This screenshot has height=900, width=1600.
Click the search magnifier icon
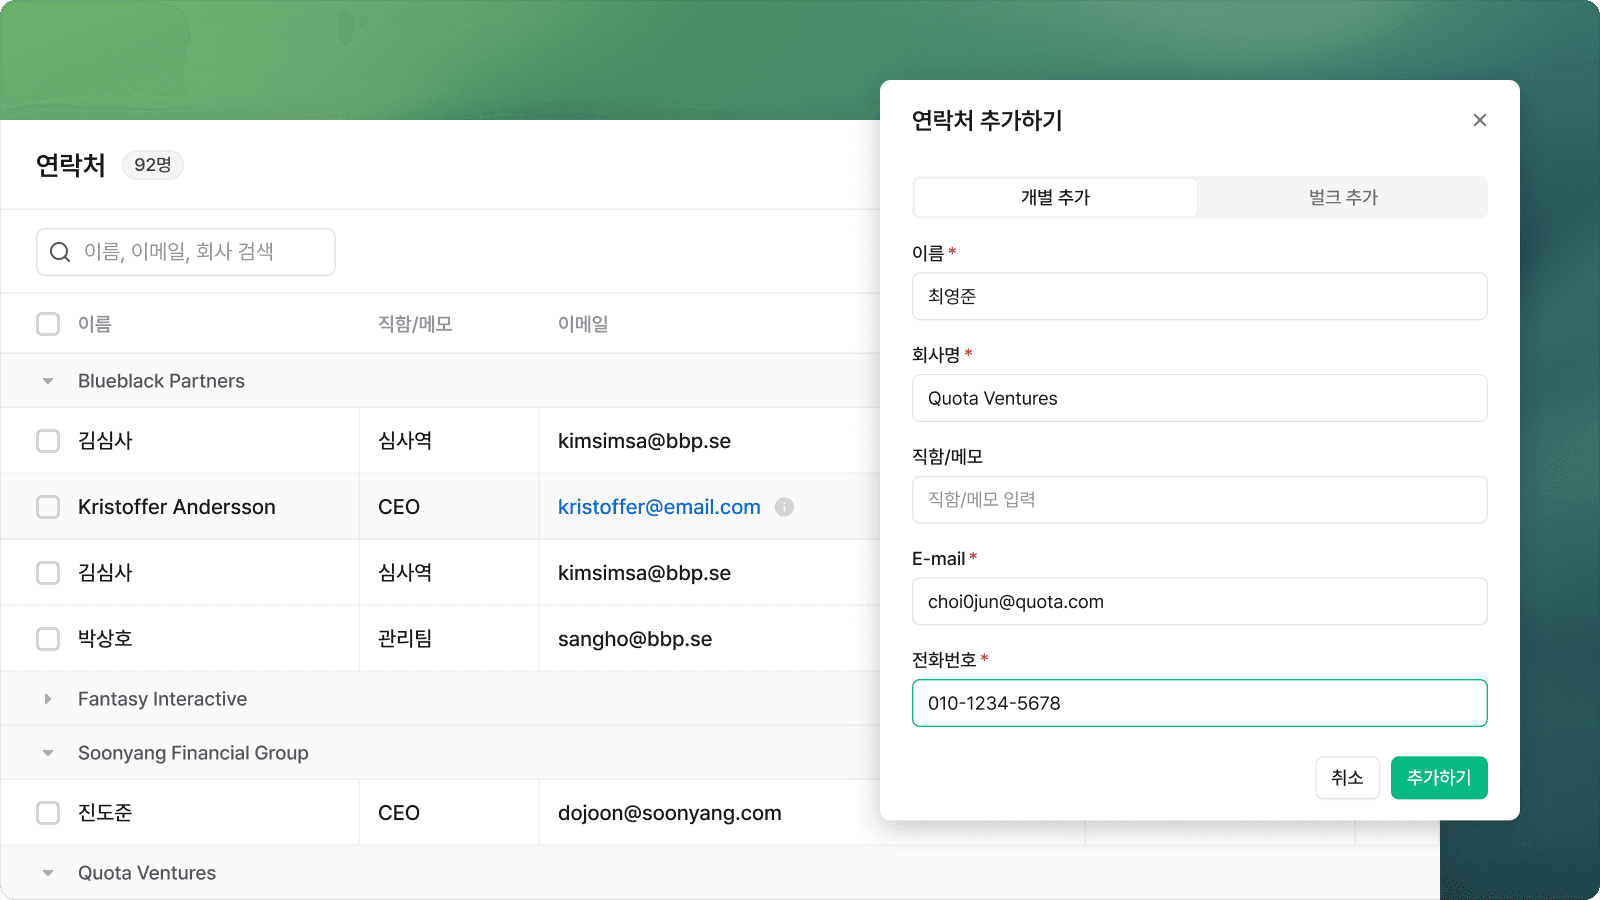tap(60, 252)
